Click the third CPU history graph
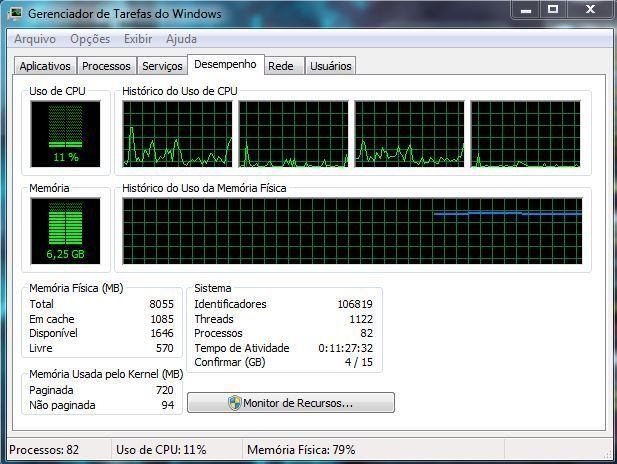The height and width of the screenshot is (464, 617). point(409,134)
